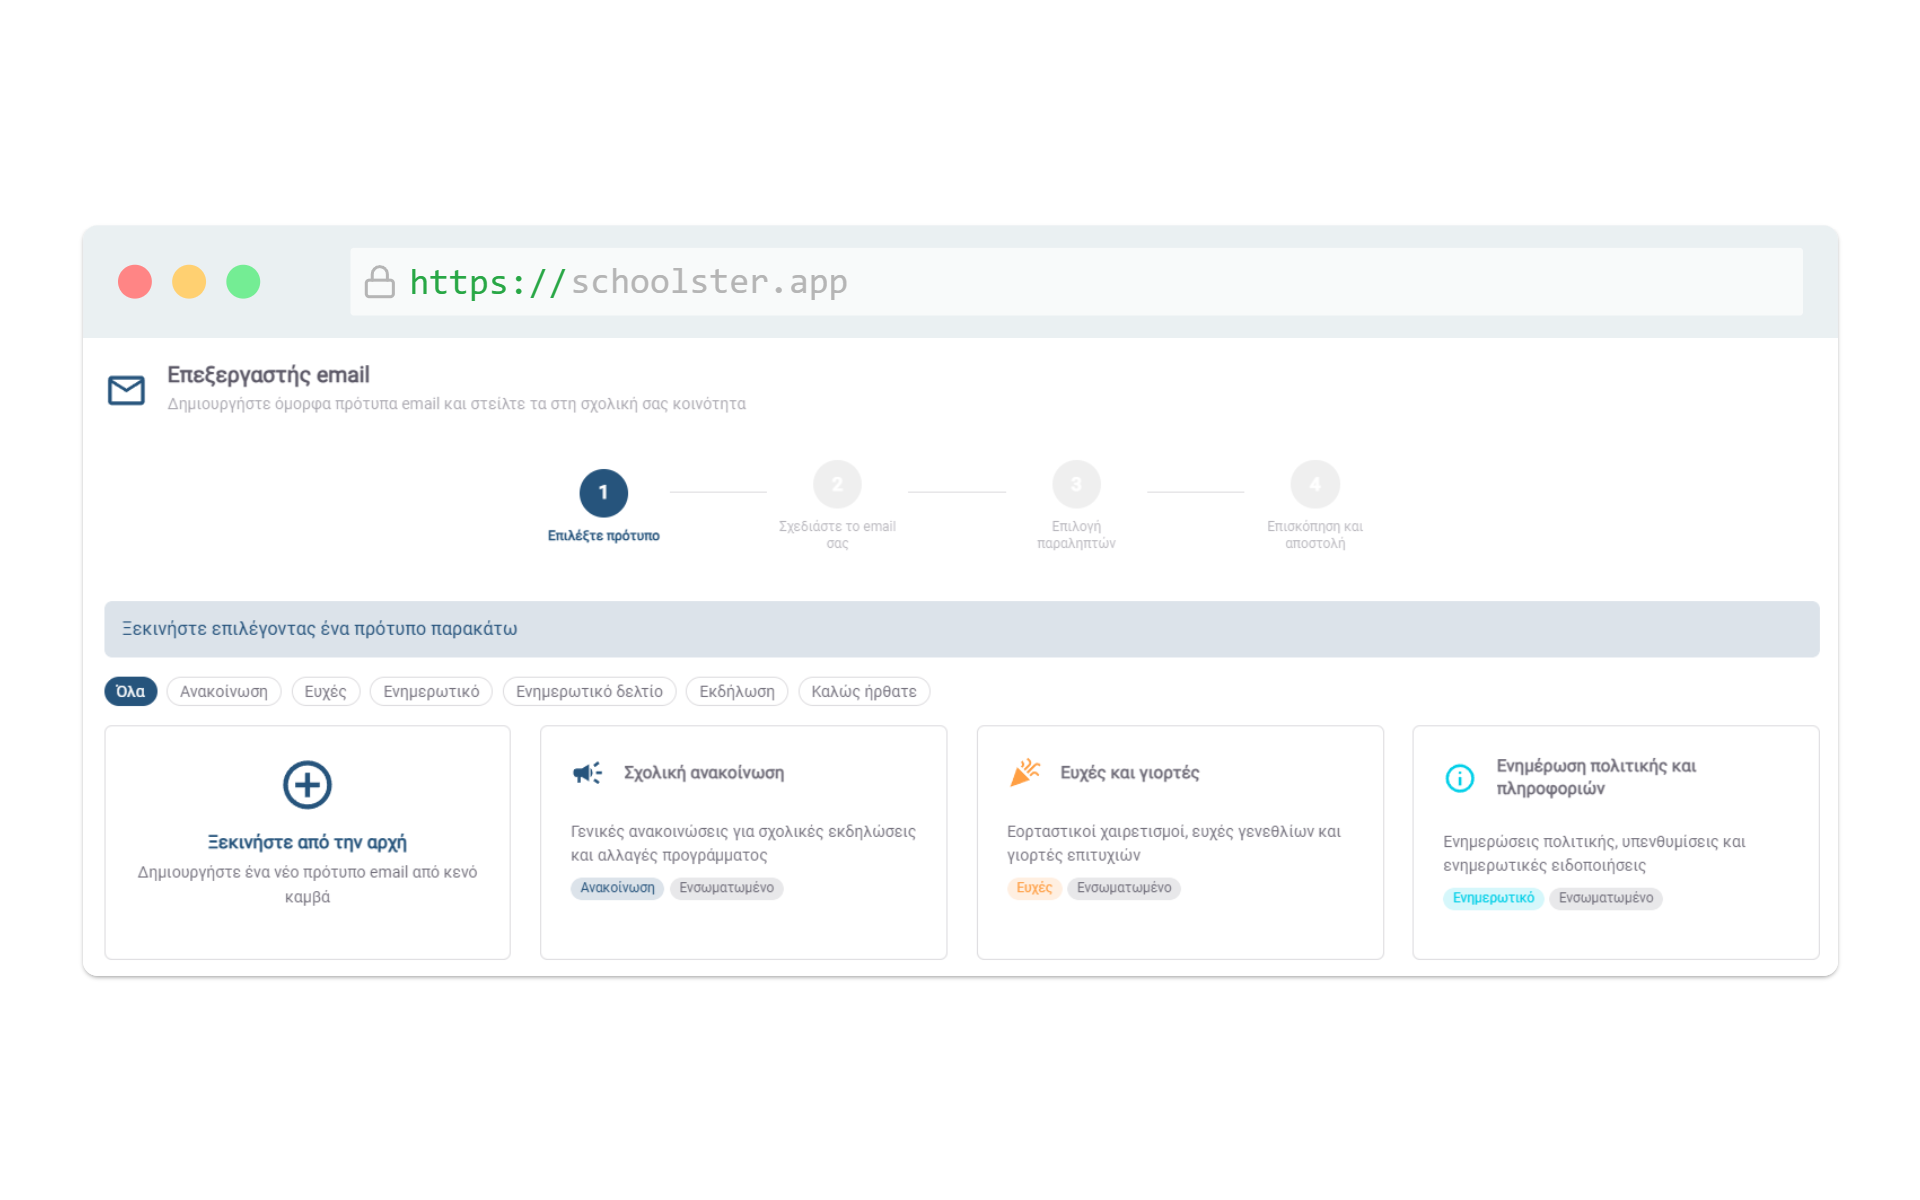This screenshot has width=1920, height=1200.
Task: Click the plus circle icon to start from scratch
Action: coord(307,785)
